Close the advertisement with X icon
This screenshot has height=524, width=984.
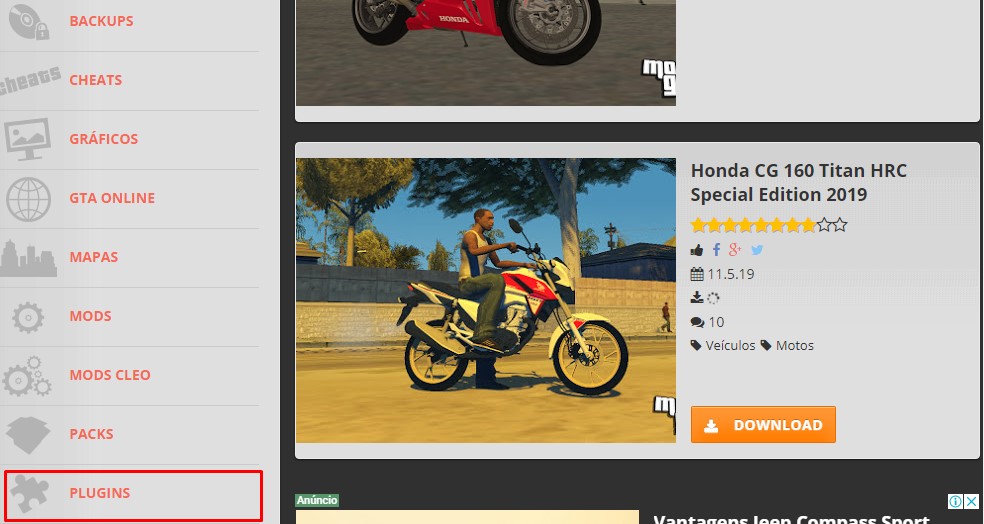[971, 501]
